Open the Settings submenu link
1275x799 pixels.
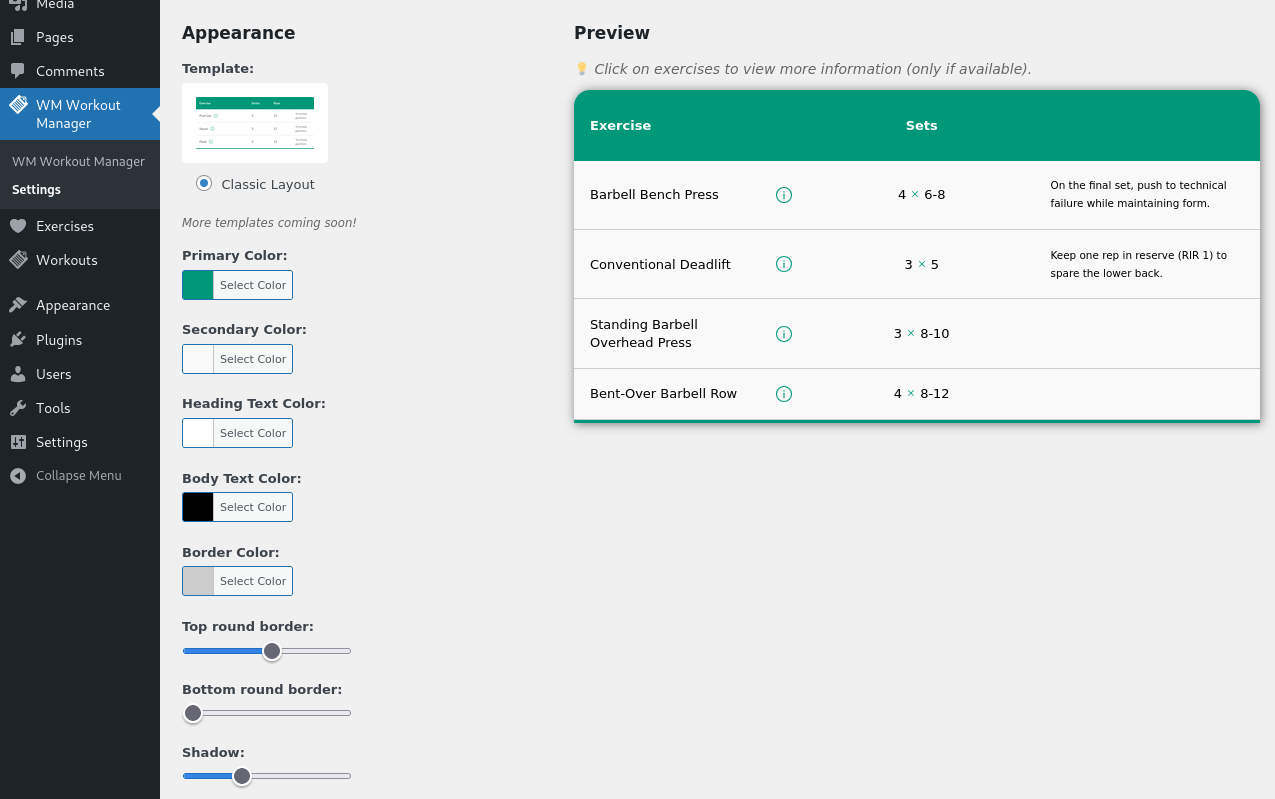(x=36, y=190)
